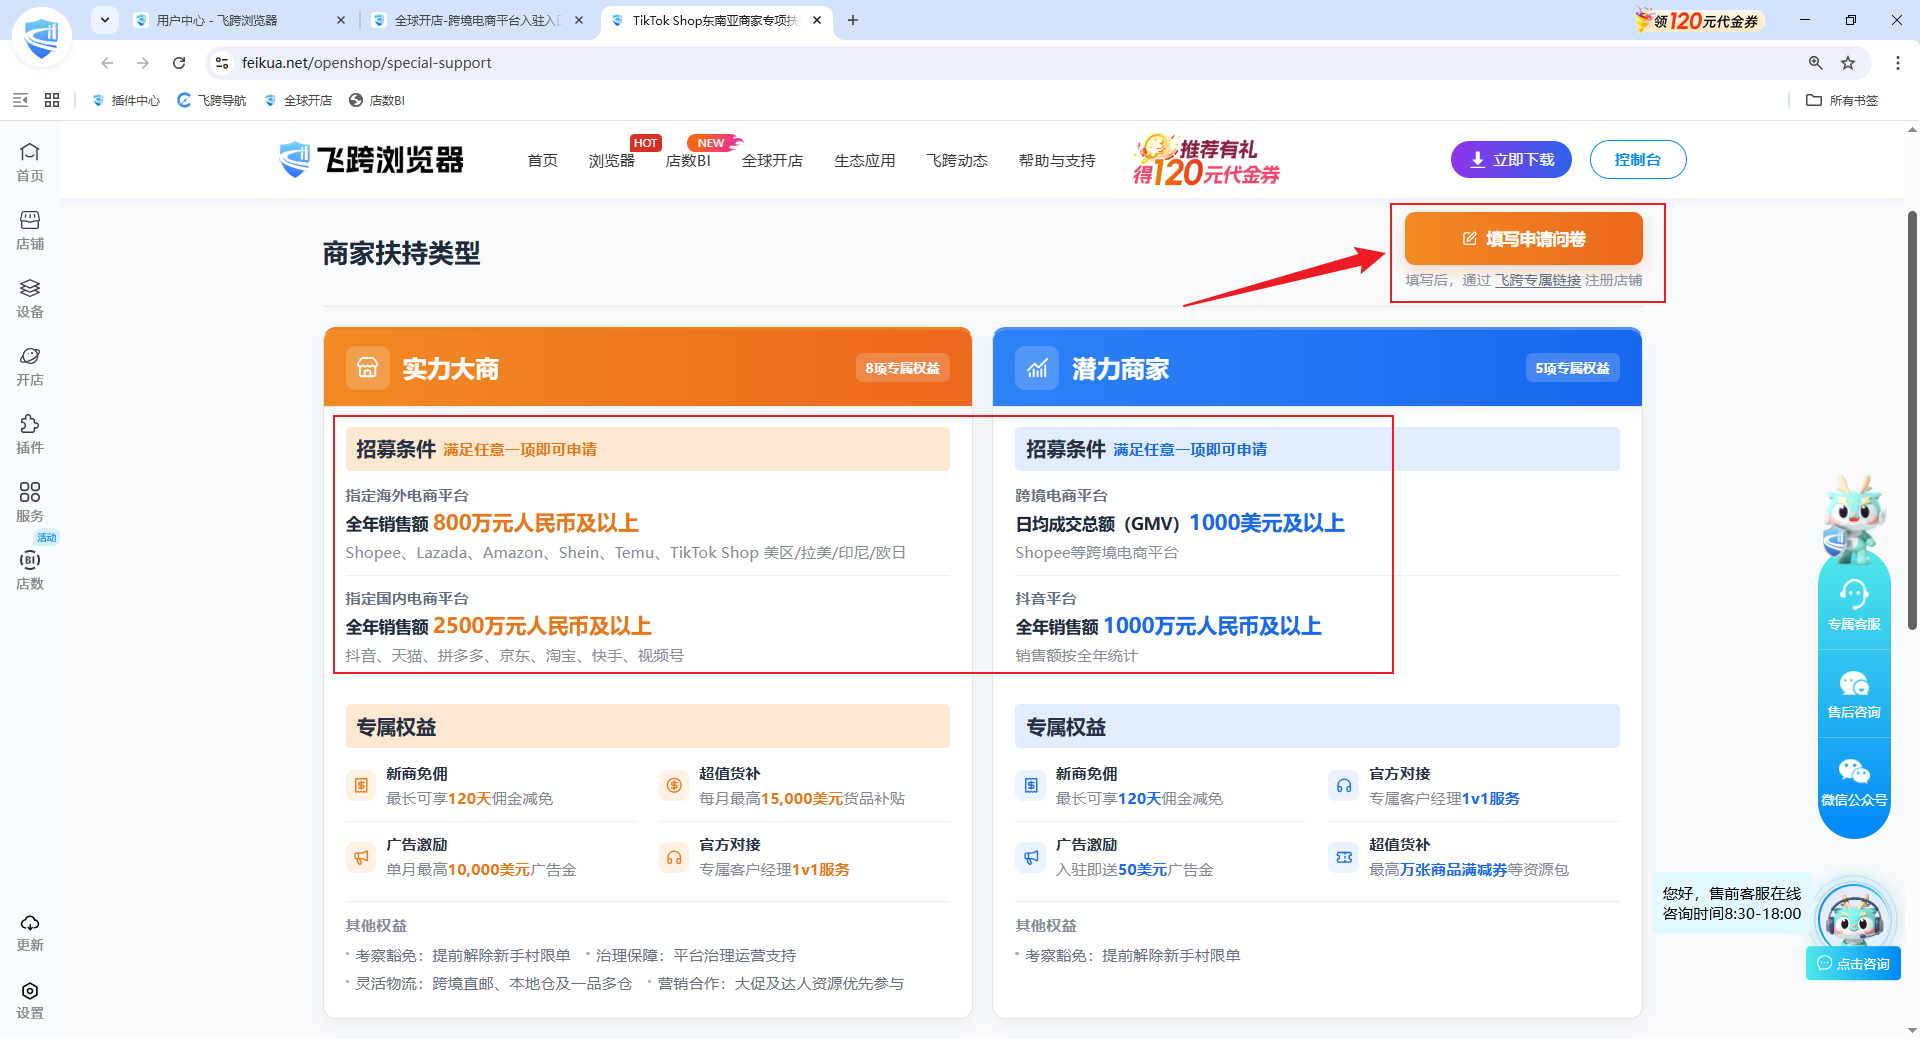This screenshot has width=1920, height=1039.
Task: Expand the tab search dropdown chevron
Action: click(105, 20)
